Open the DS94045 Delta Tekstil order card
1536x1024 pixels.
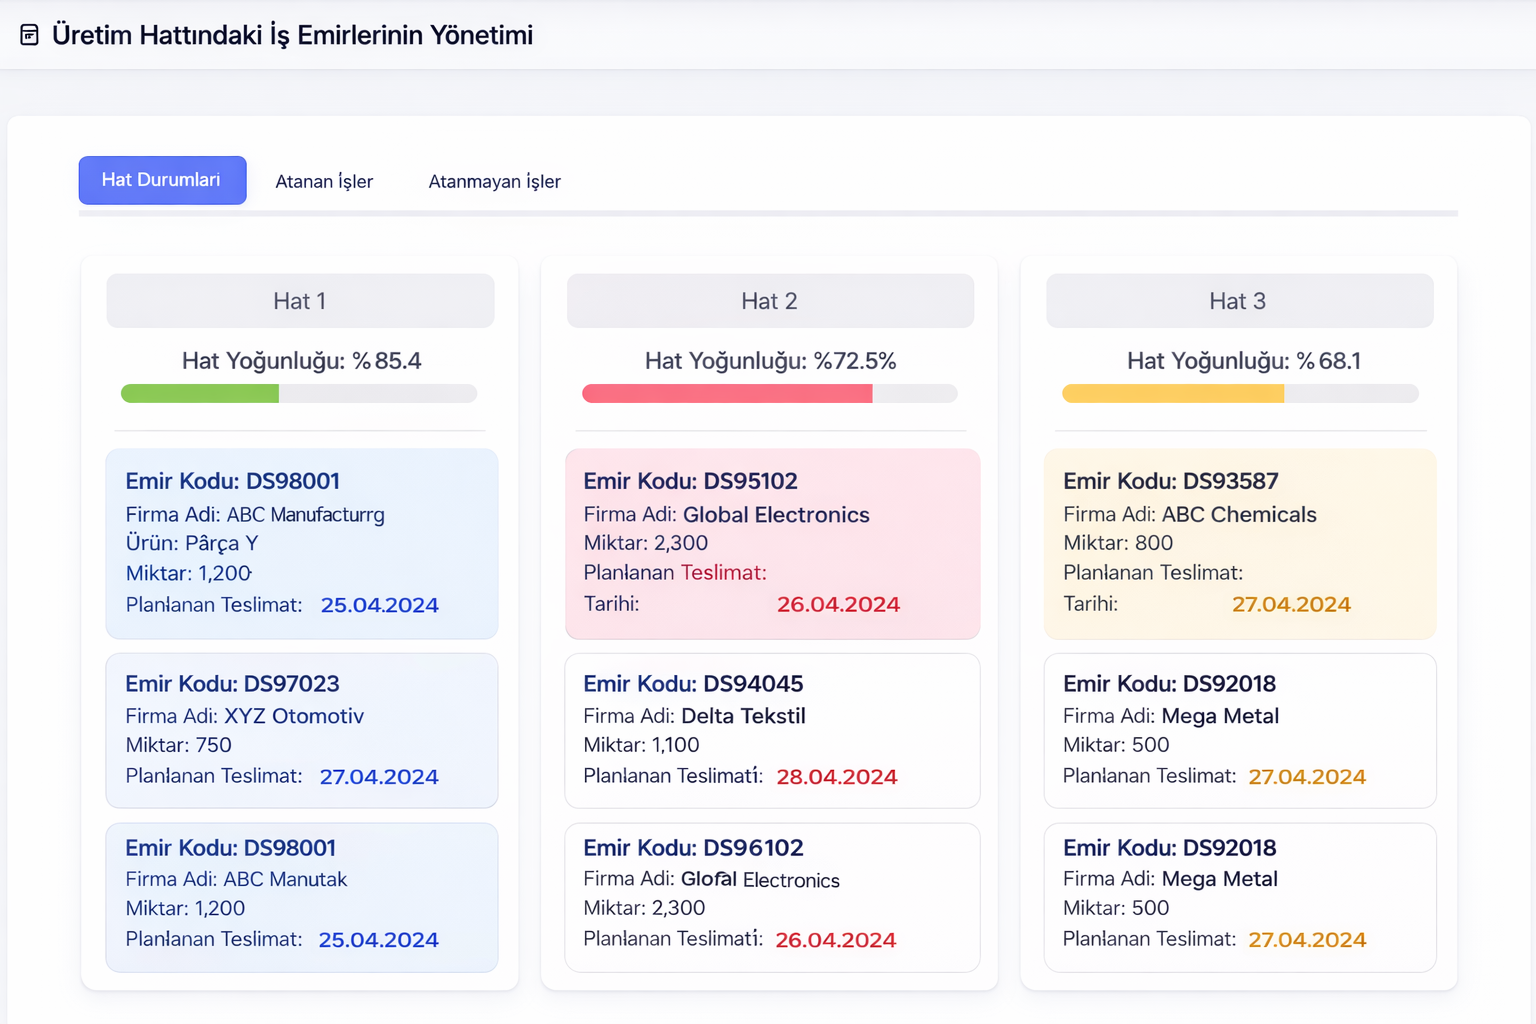(x=772, y=730)
